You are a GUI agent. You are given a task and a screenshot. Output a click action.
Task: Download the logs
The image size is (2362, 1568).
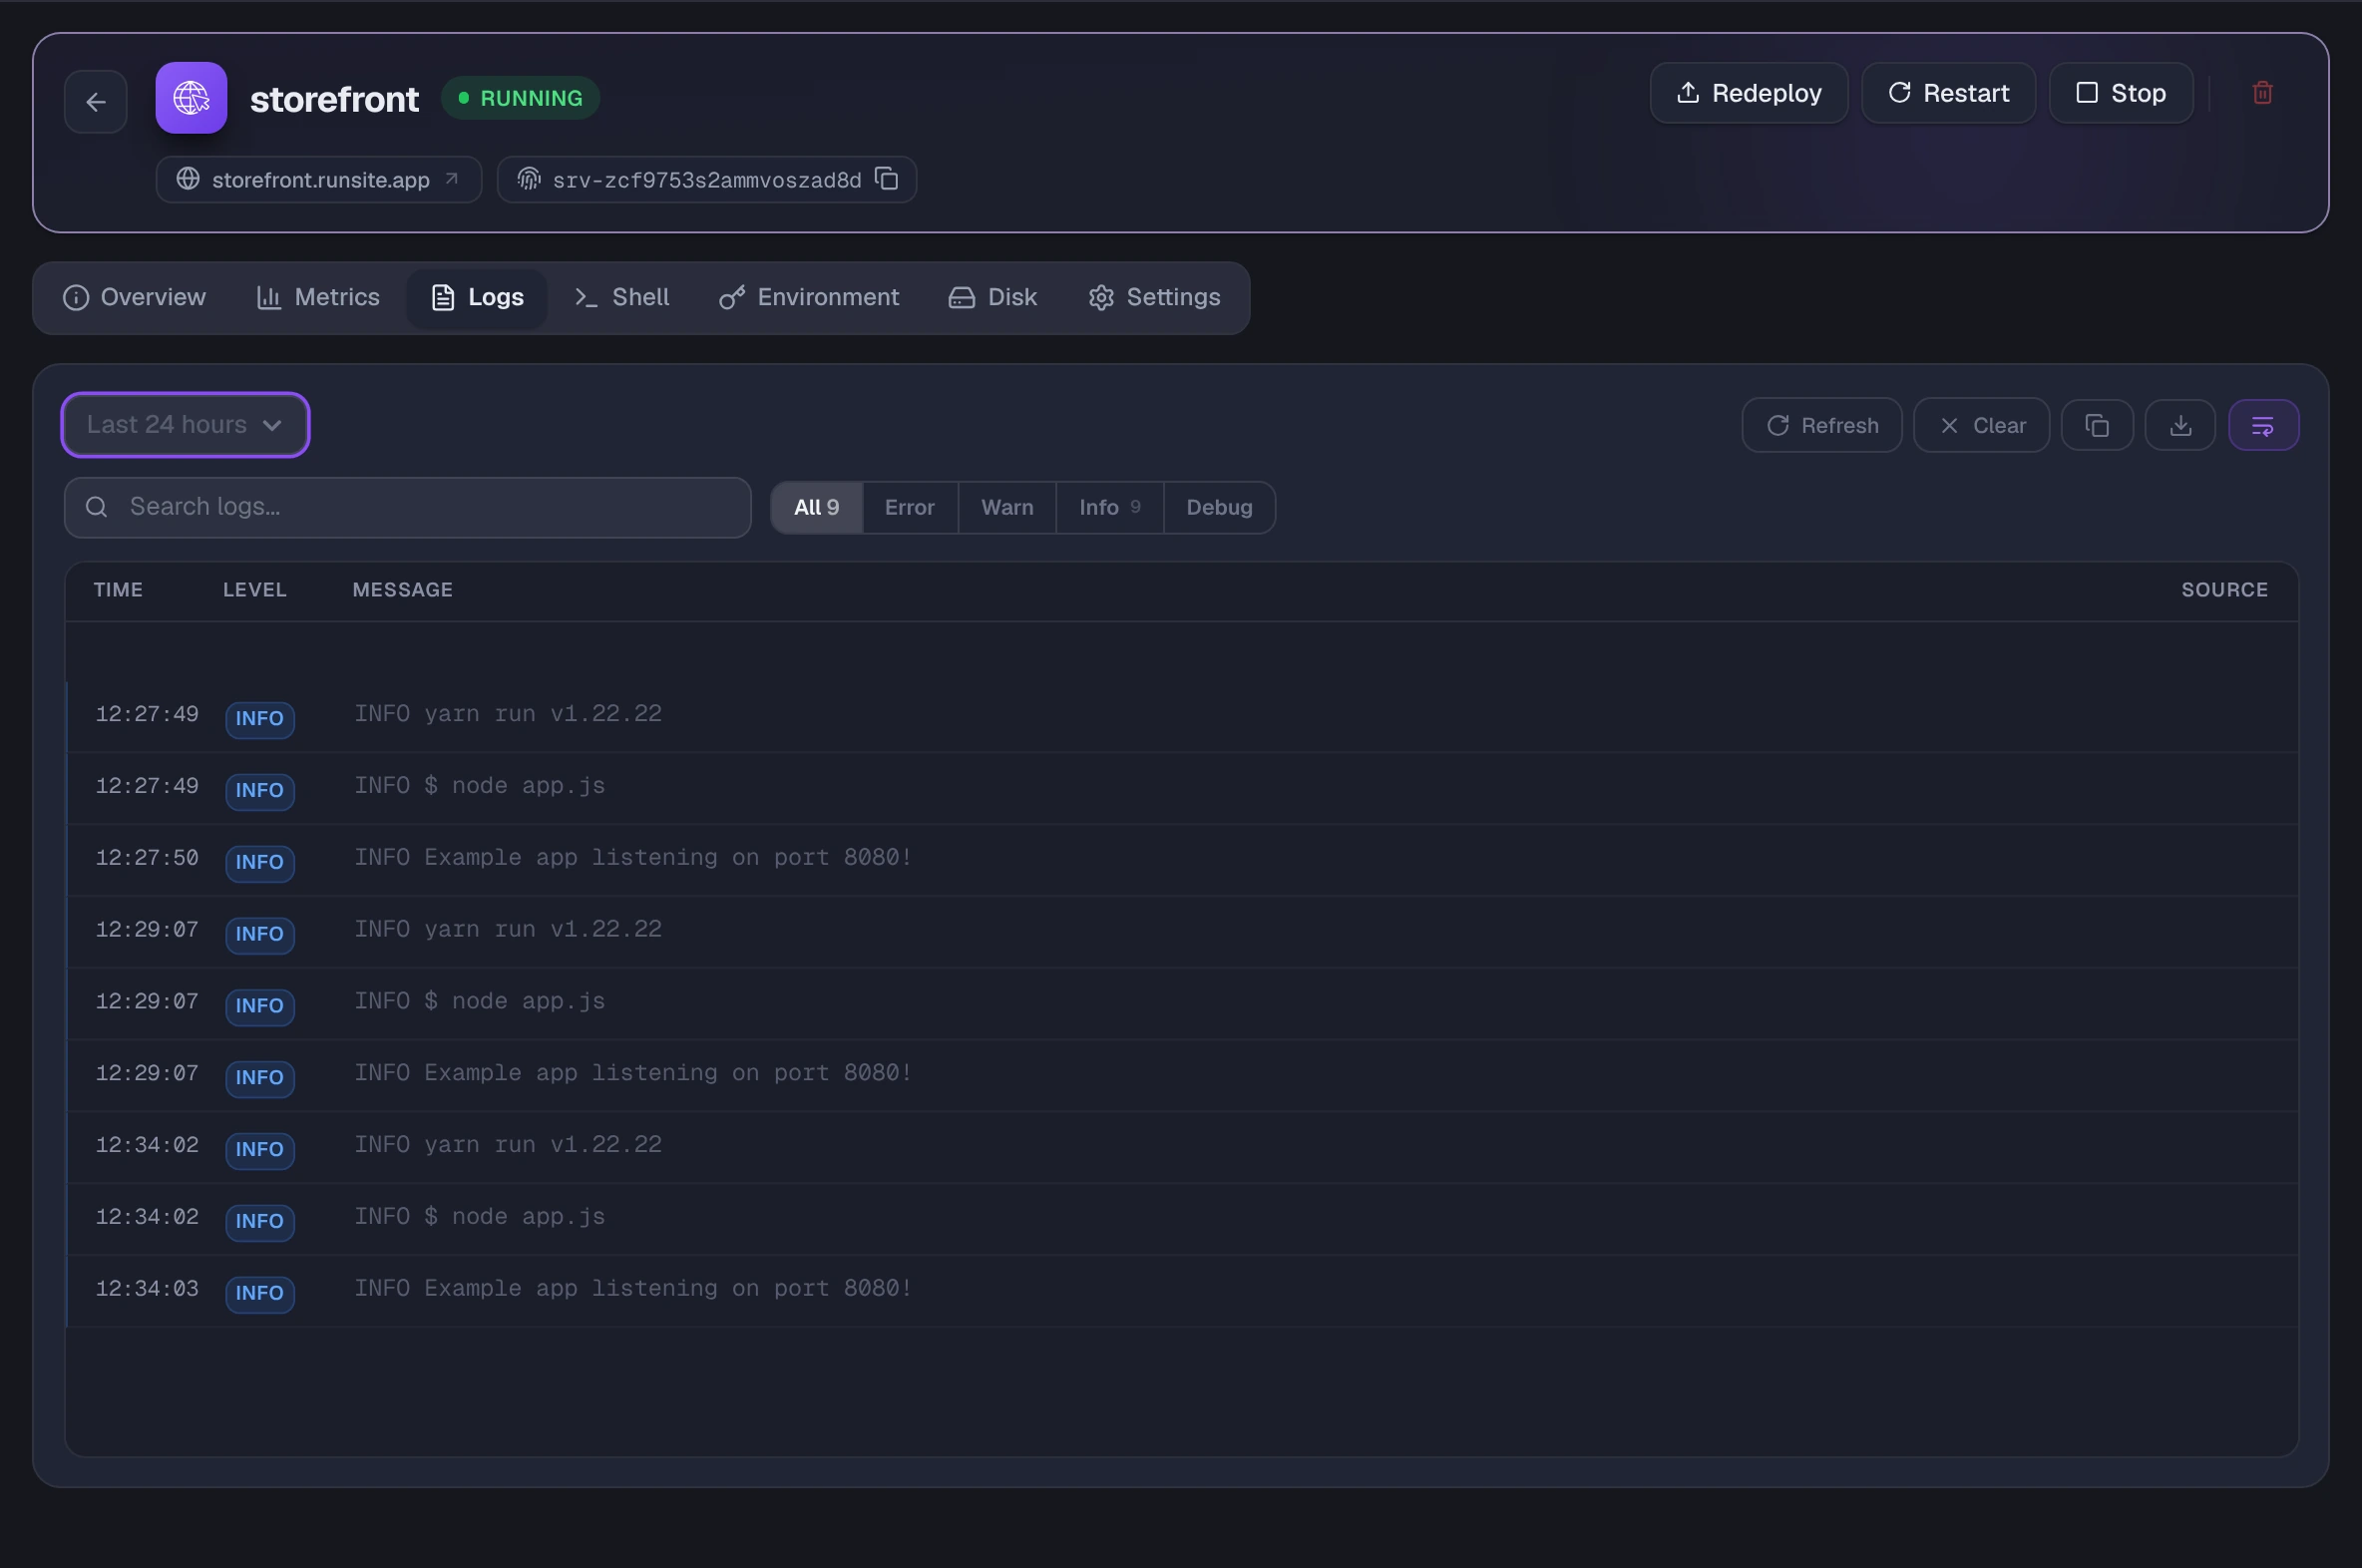coord(2180,425)
